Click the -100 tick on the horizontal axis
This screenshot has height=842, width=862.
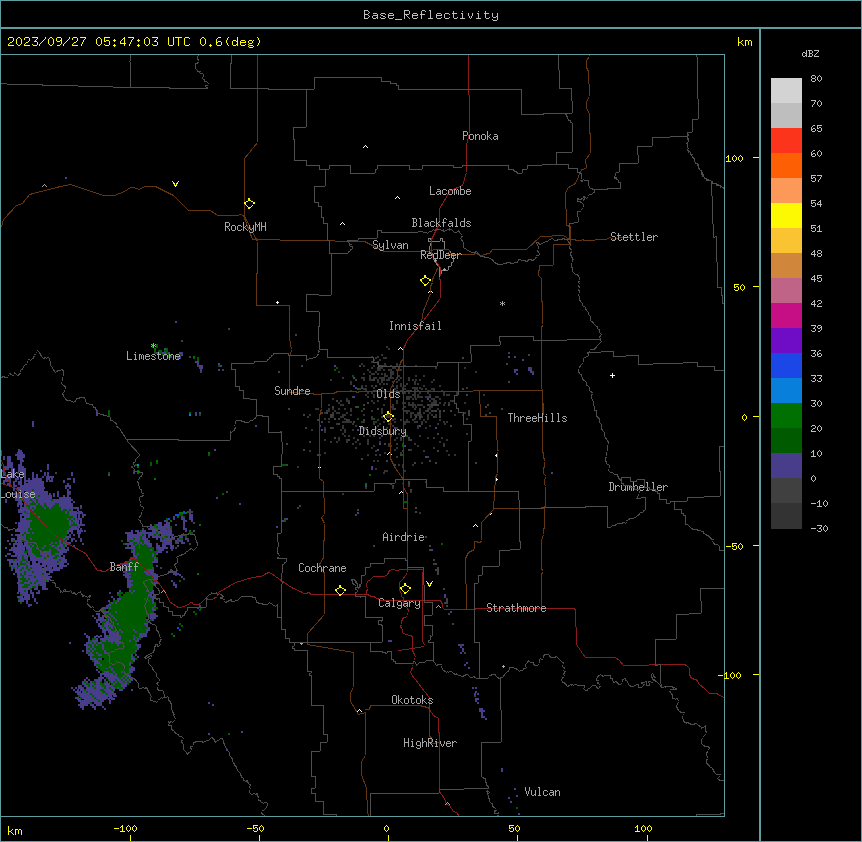[125, 829]
